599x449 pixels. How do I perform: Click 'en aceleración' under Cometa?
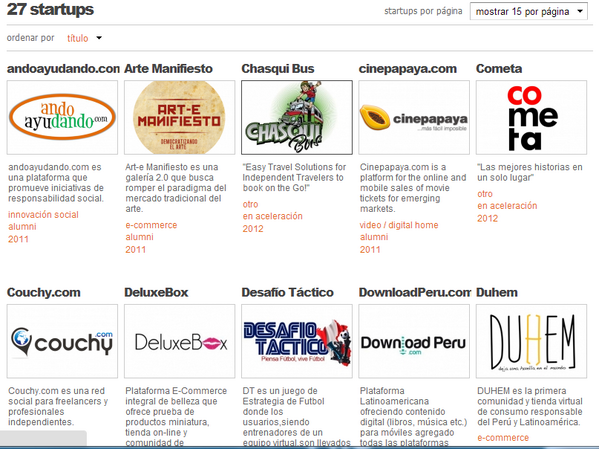pos(507,206)
